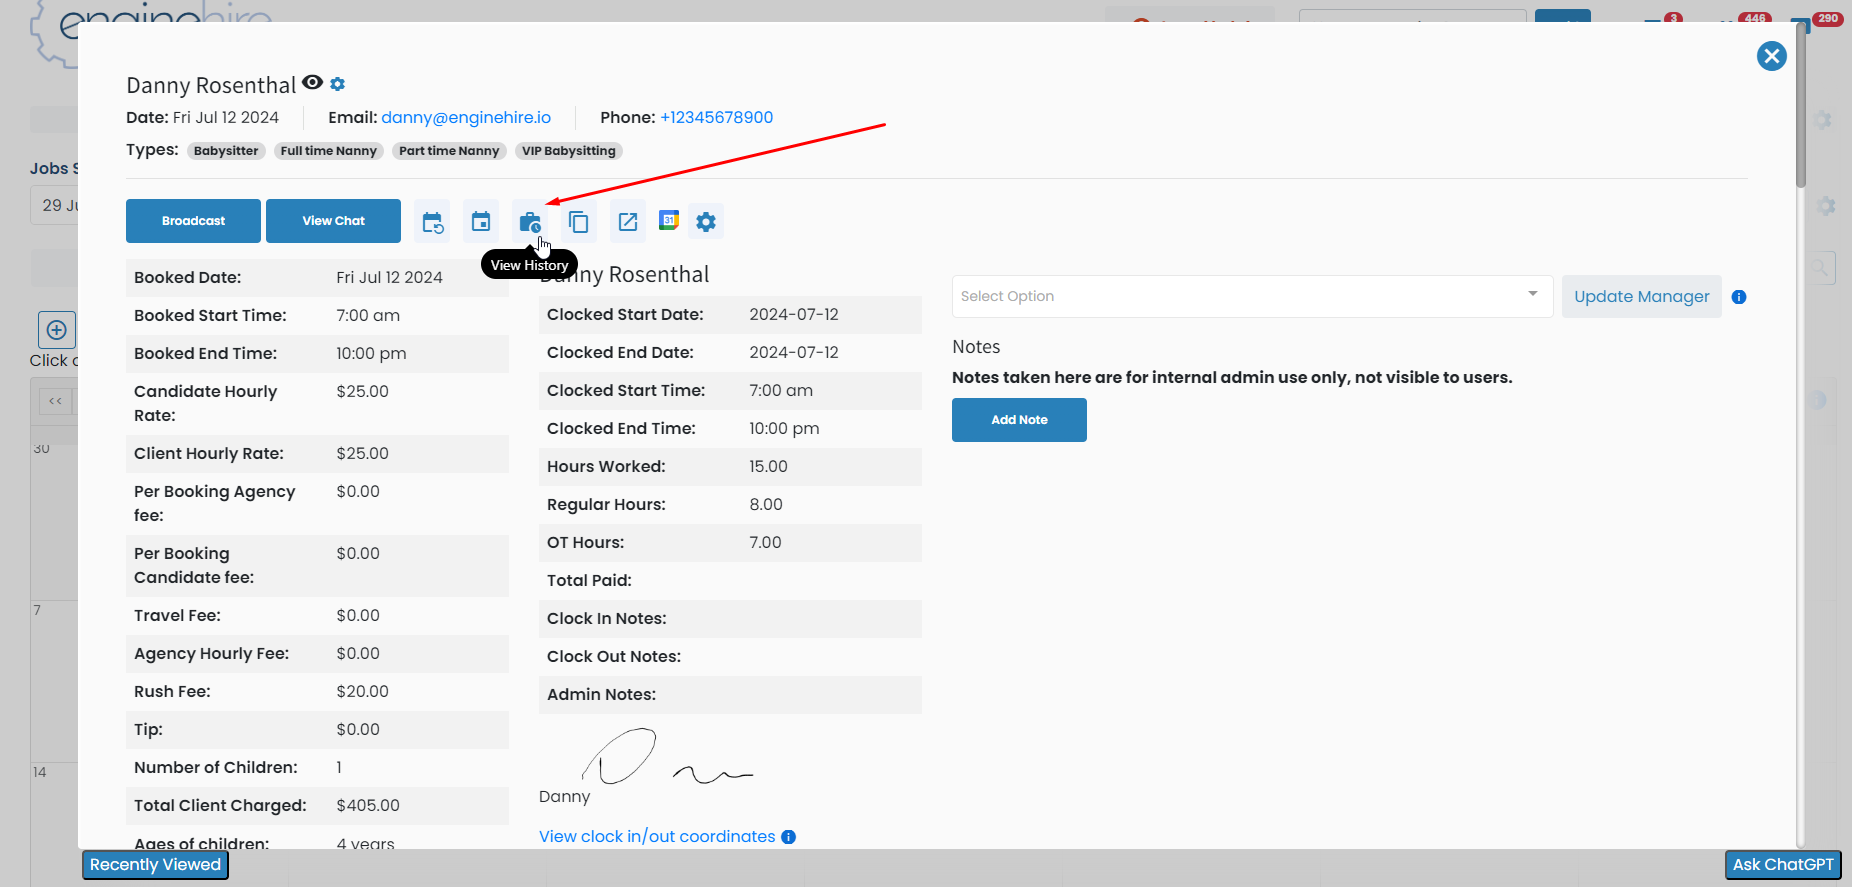
Task: Click the Part time Nanny tag
Action: tap(449, 151)
